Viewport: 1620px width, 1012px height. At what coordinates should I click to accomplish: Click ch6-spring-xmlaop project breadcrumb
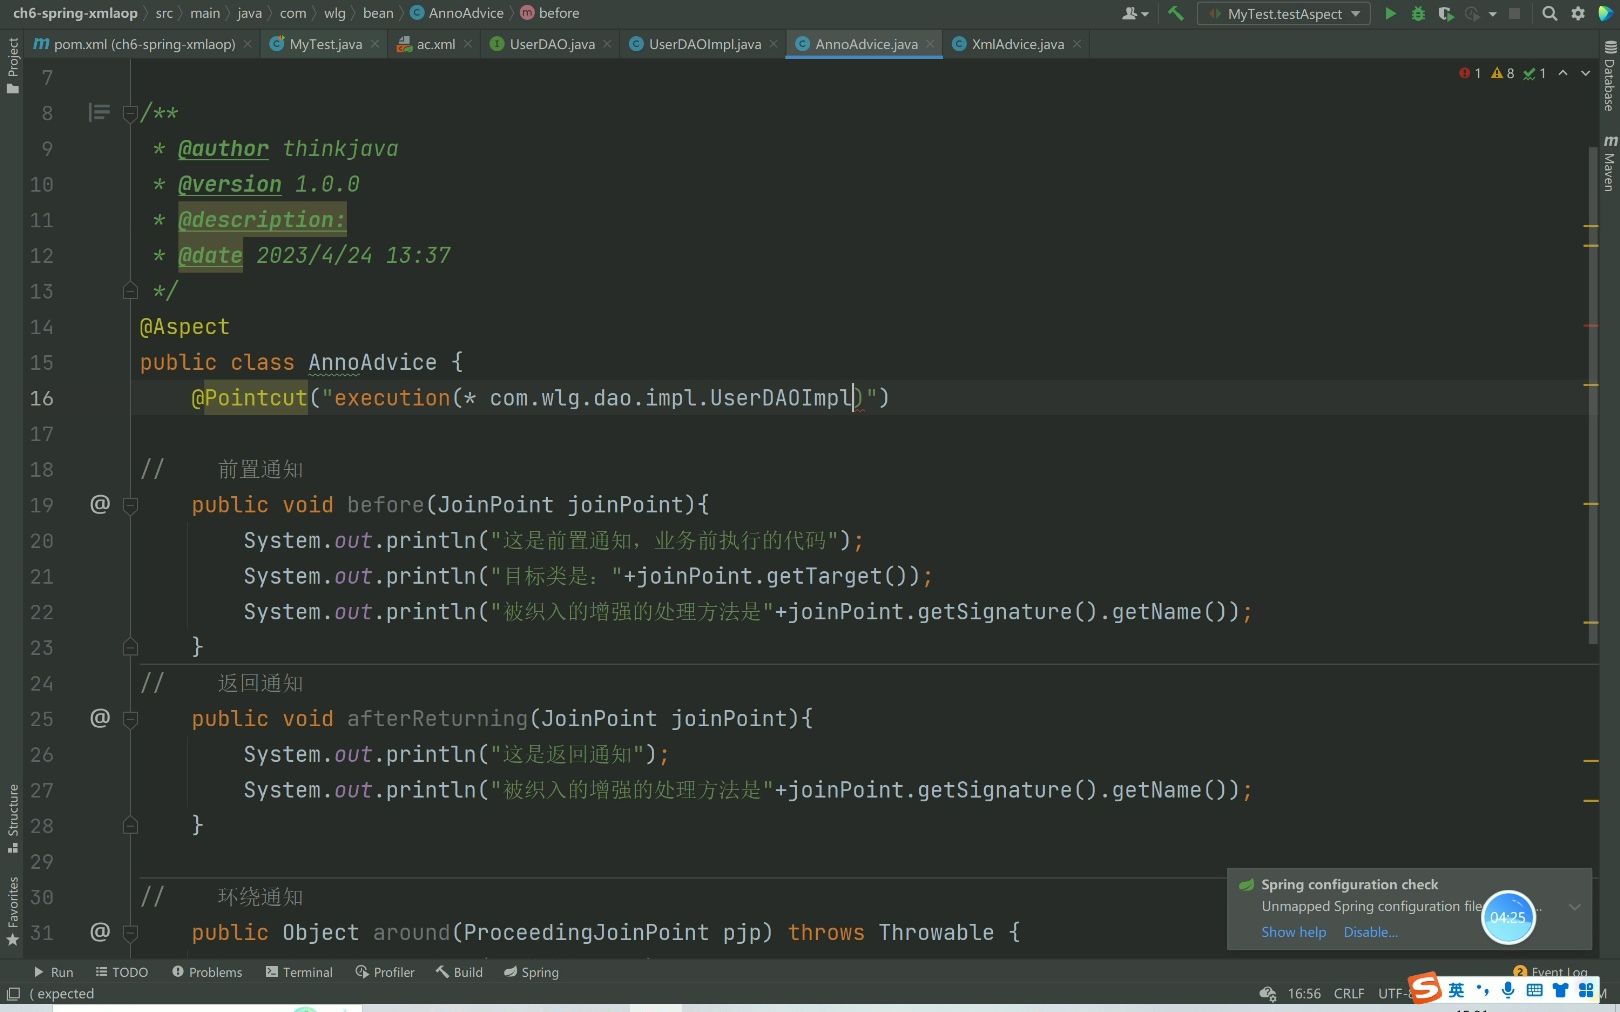(x=75, y=13)
